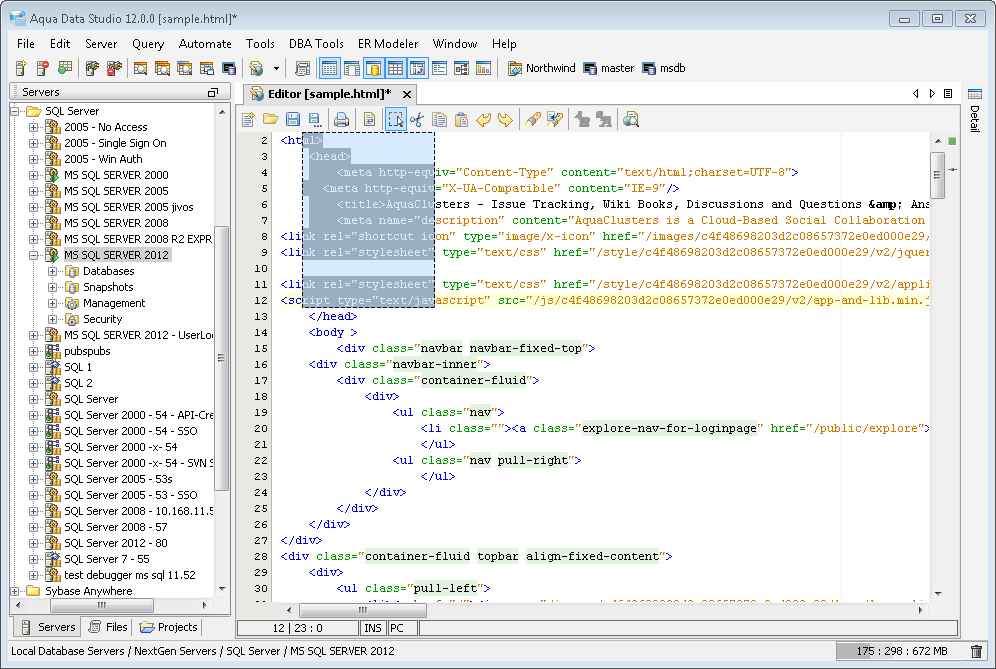Toggle INS insert mode in status bar
This screenshot has width=996, height=669.
point(372,628)
